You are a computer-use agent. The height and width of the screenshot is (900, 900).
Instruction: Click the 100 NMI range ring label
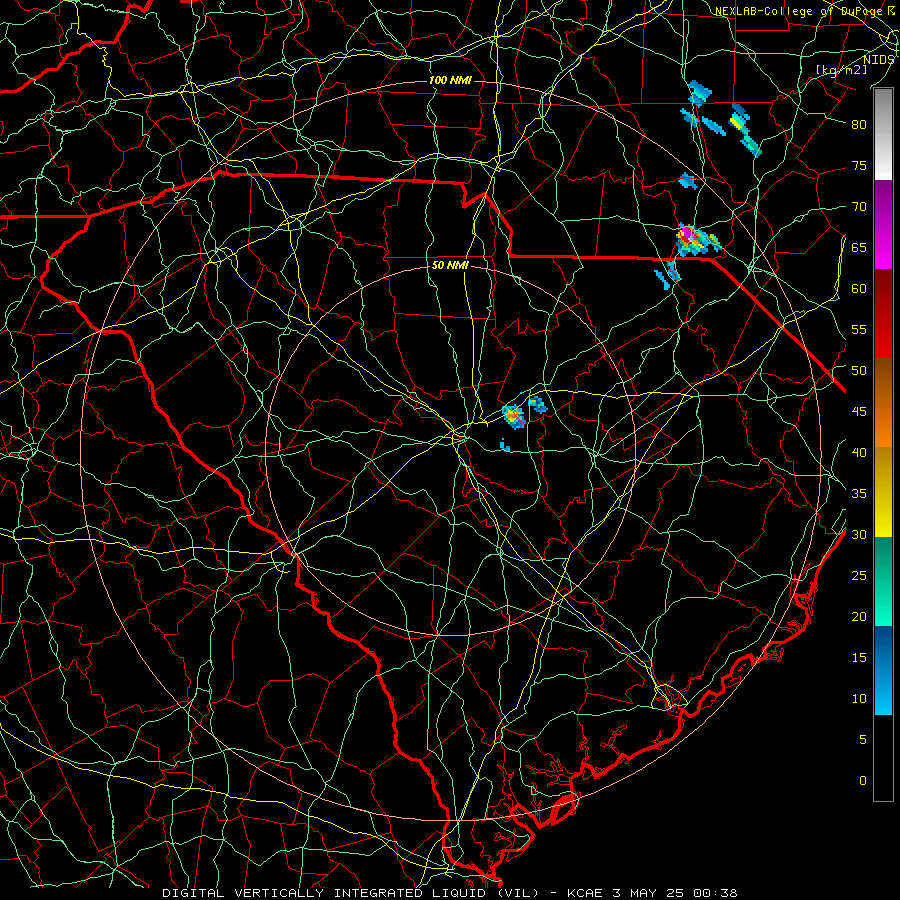point(450,80)
